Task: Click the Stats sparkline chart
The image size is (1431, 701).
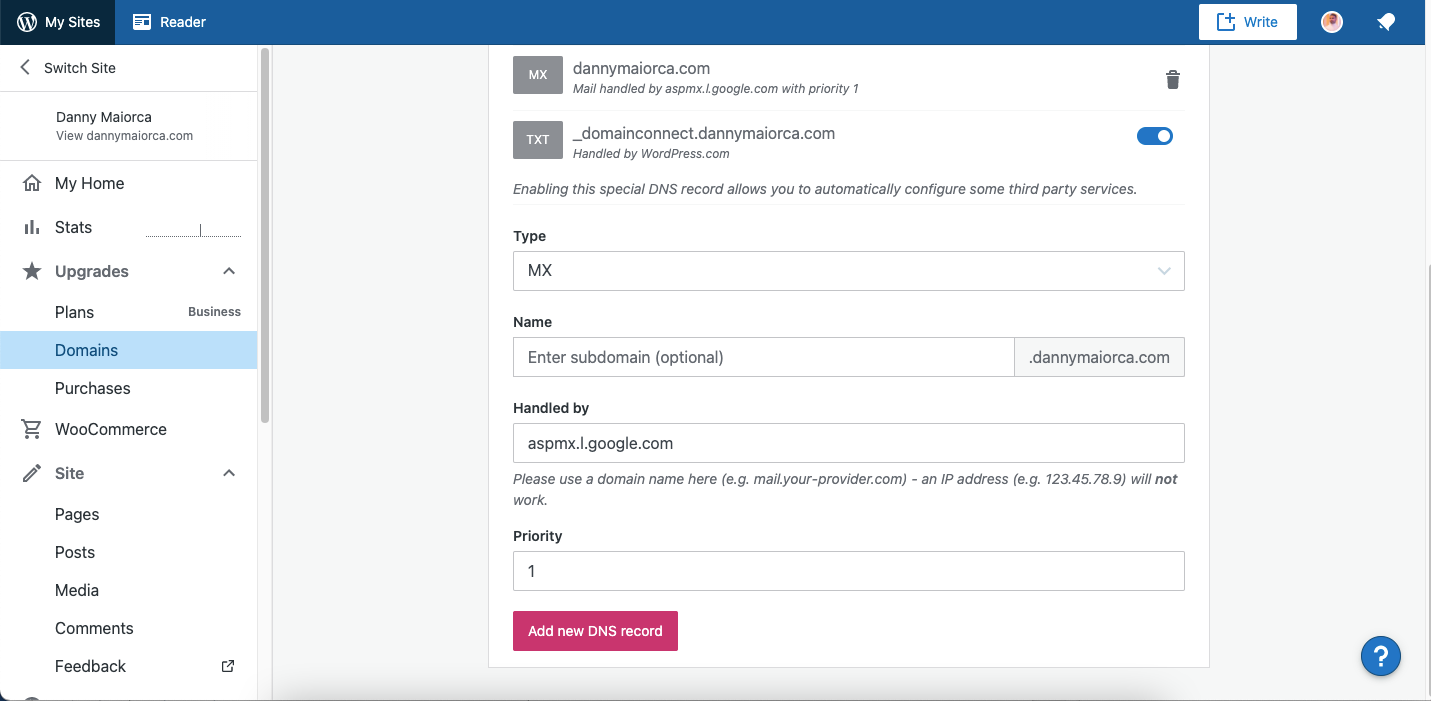Action: pyautogui.click(x=193, y=231)
